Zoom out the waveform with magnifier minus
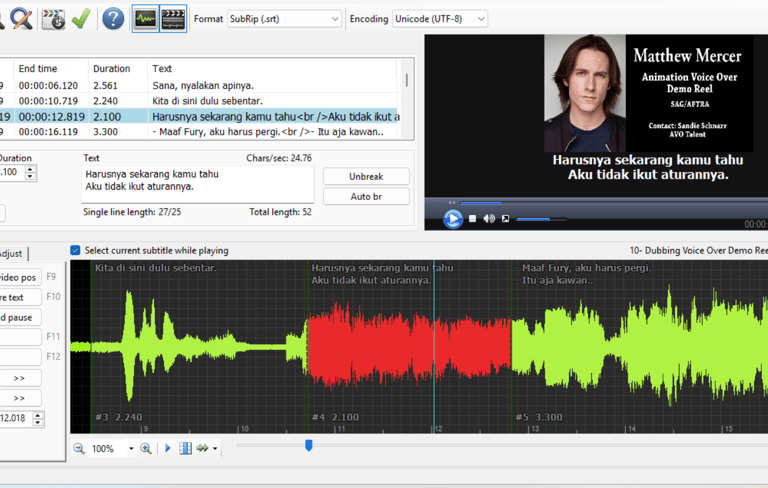768x488 pixels. click(x=79, y=448)
